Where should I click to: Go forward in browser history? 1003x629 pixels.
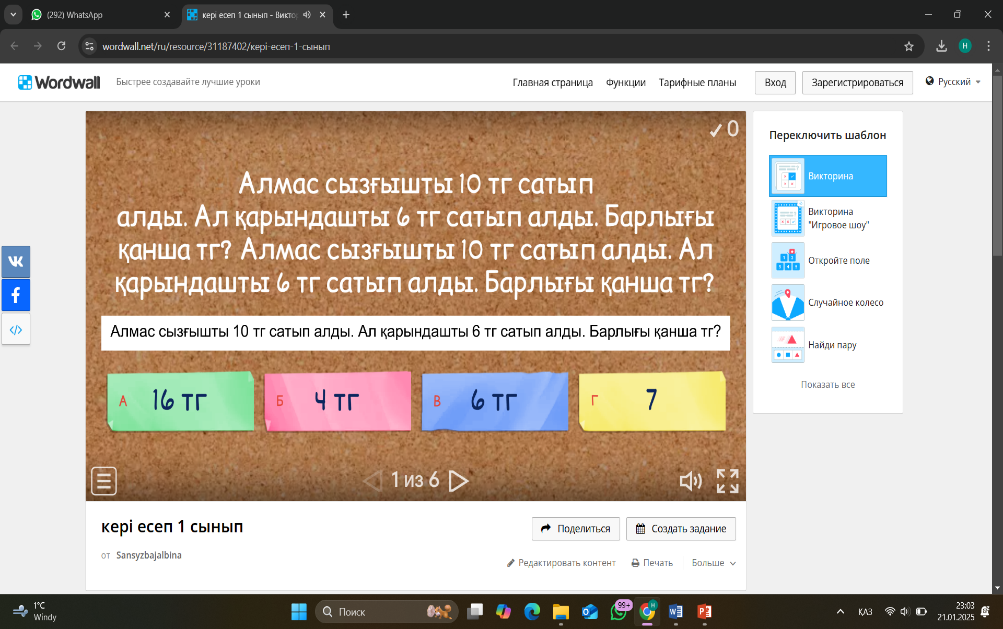(x=38, y=46)
